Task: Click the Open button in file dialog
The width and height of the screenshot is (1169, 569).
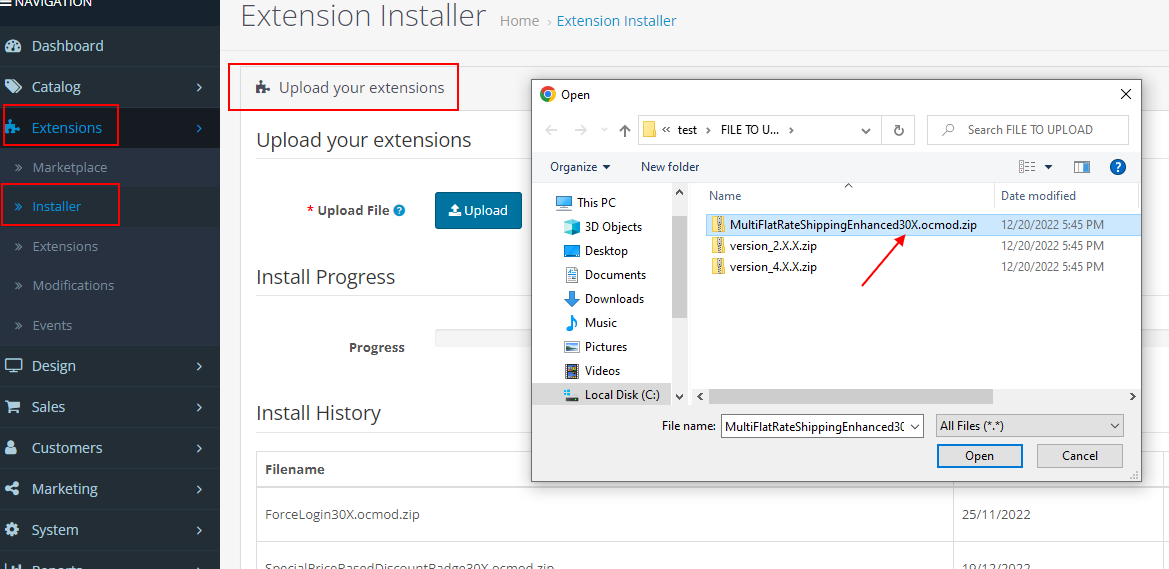Action: click(x=979, y=456)
